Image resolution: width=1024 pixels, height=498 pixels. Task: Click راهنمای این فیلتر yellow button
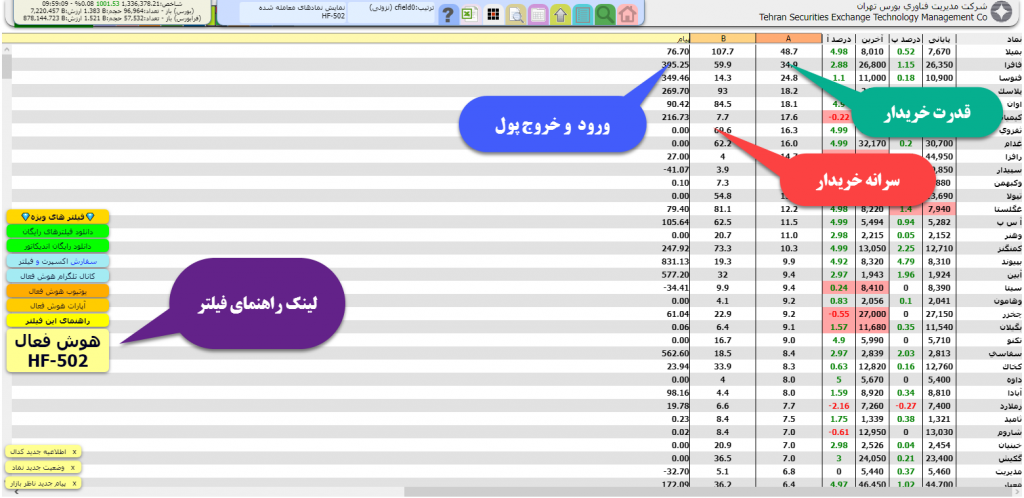[57, 320]
